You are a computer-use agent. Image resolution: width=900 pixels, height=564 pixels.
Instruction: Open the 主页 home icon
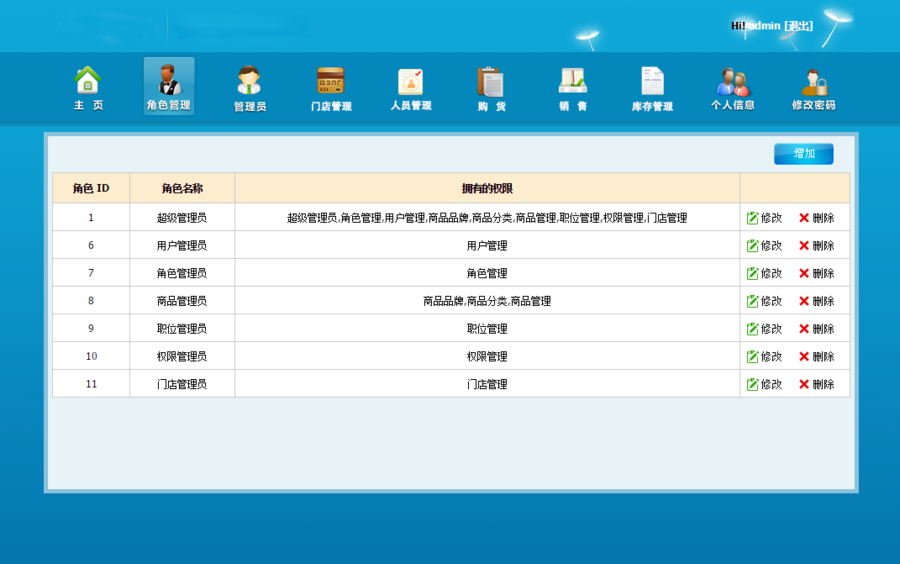(88, 82)
